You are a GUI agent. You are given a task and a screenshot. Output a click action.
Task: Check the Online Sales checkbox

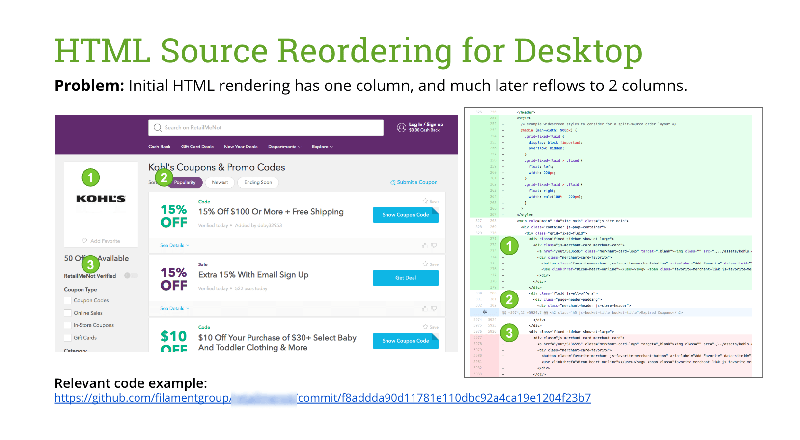[x=67, y=313]
